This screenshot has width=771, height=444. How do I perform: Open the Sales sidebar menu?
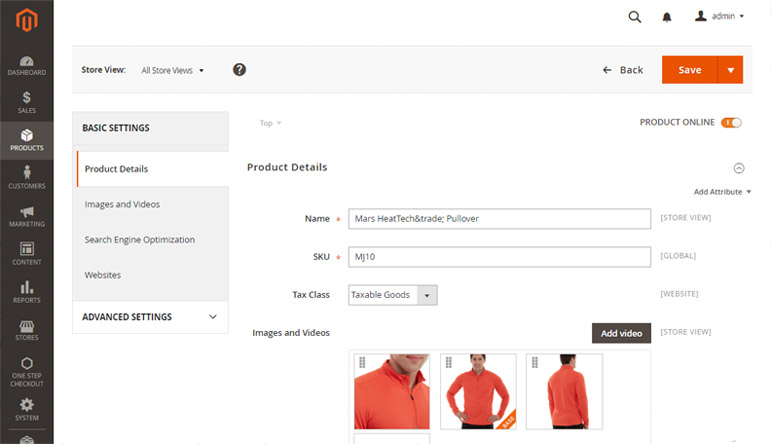tap(26, 102)
